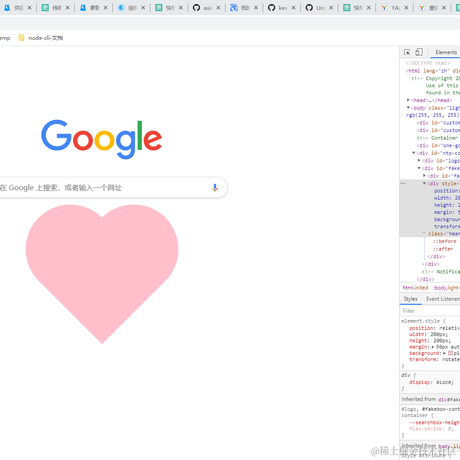Select the ::after pseudo-element node
The image size is (460, 460).
[443, 249]
